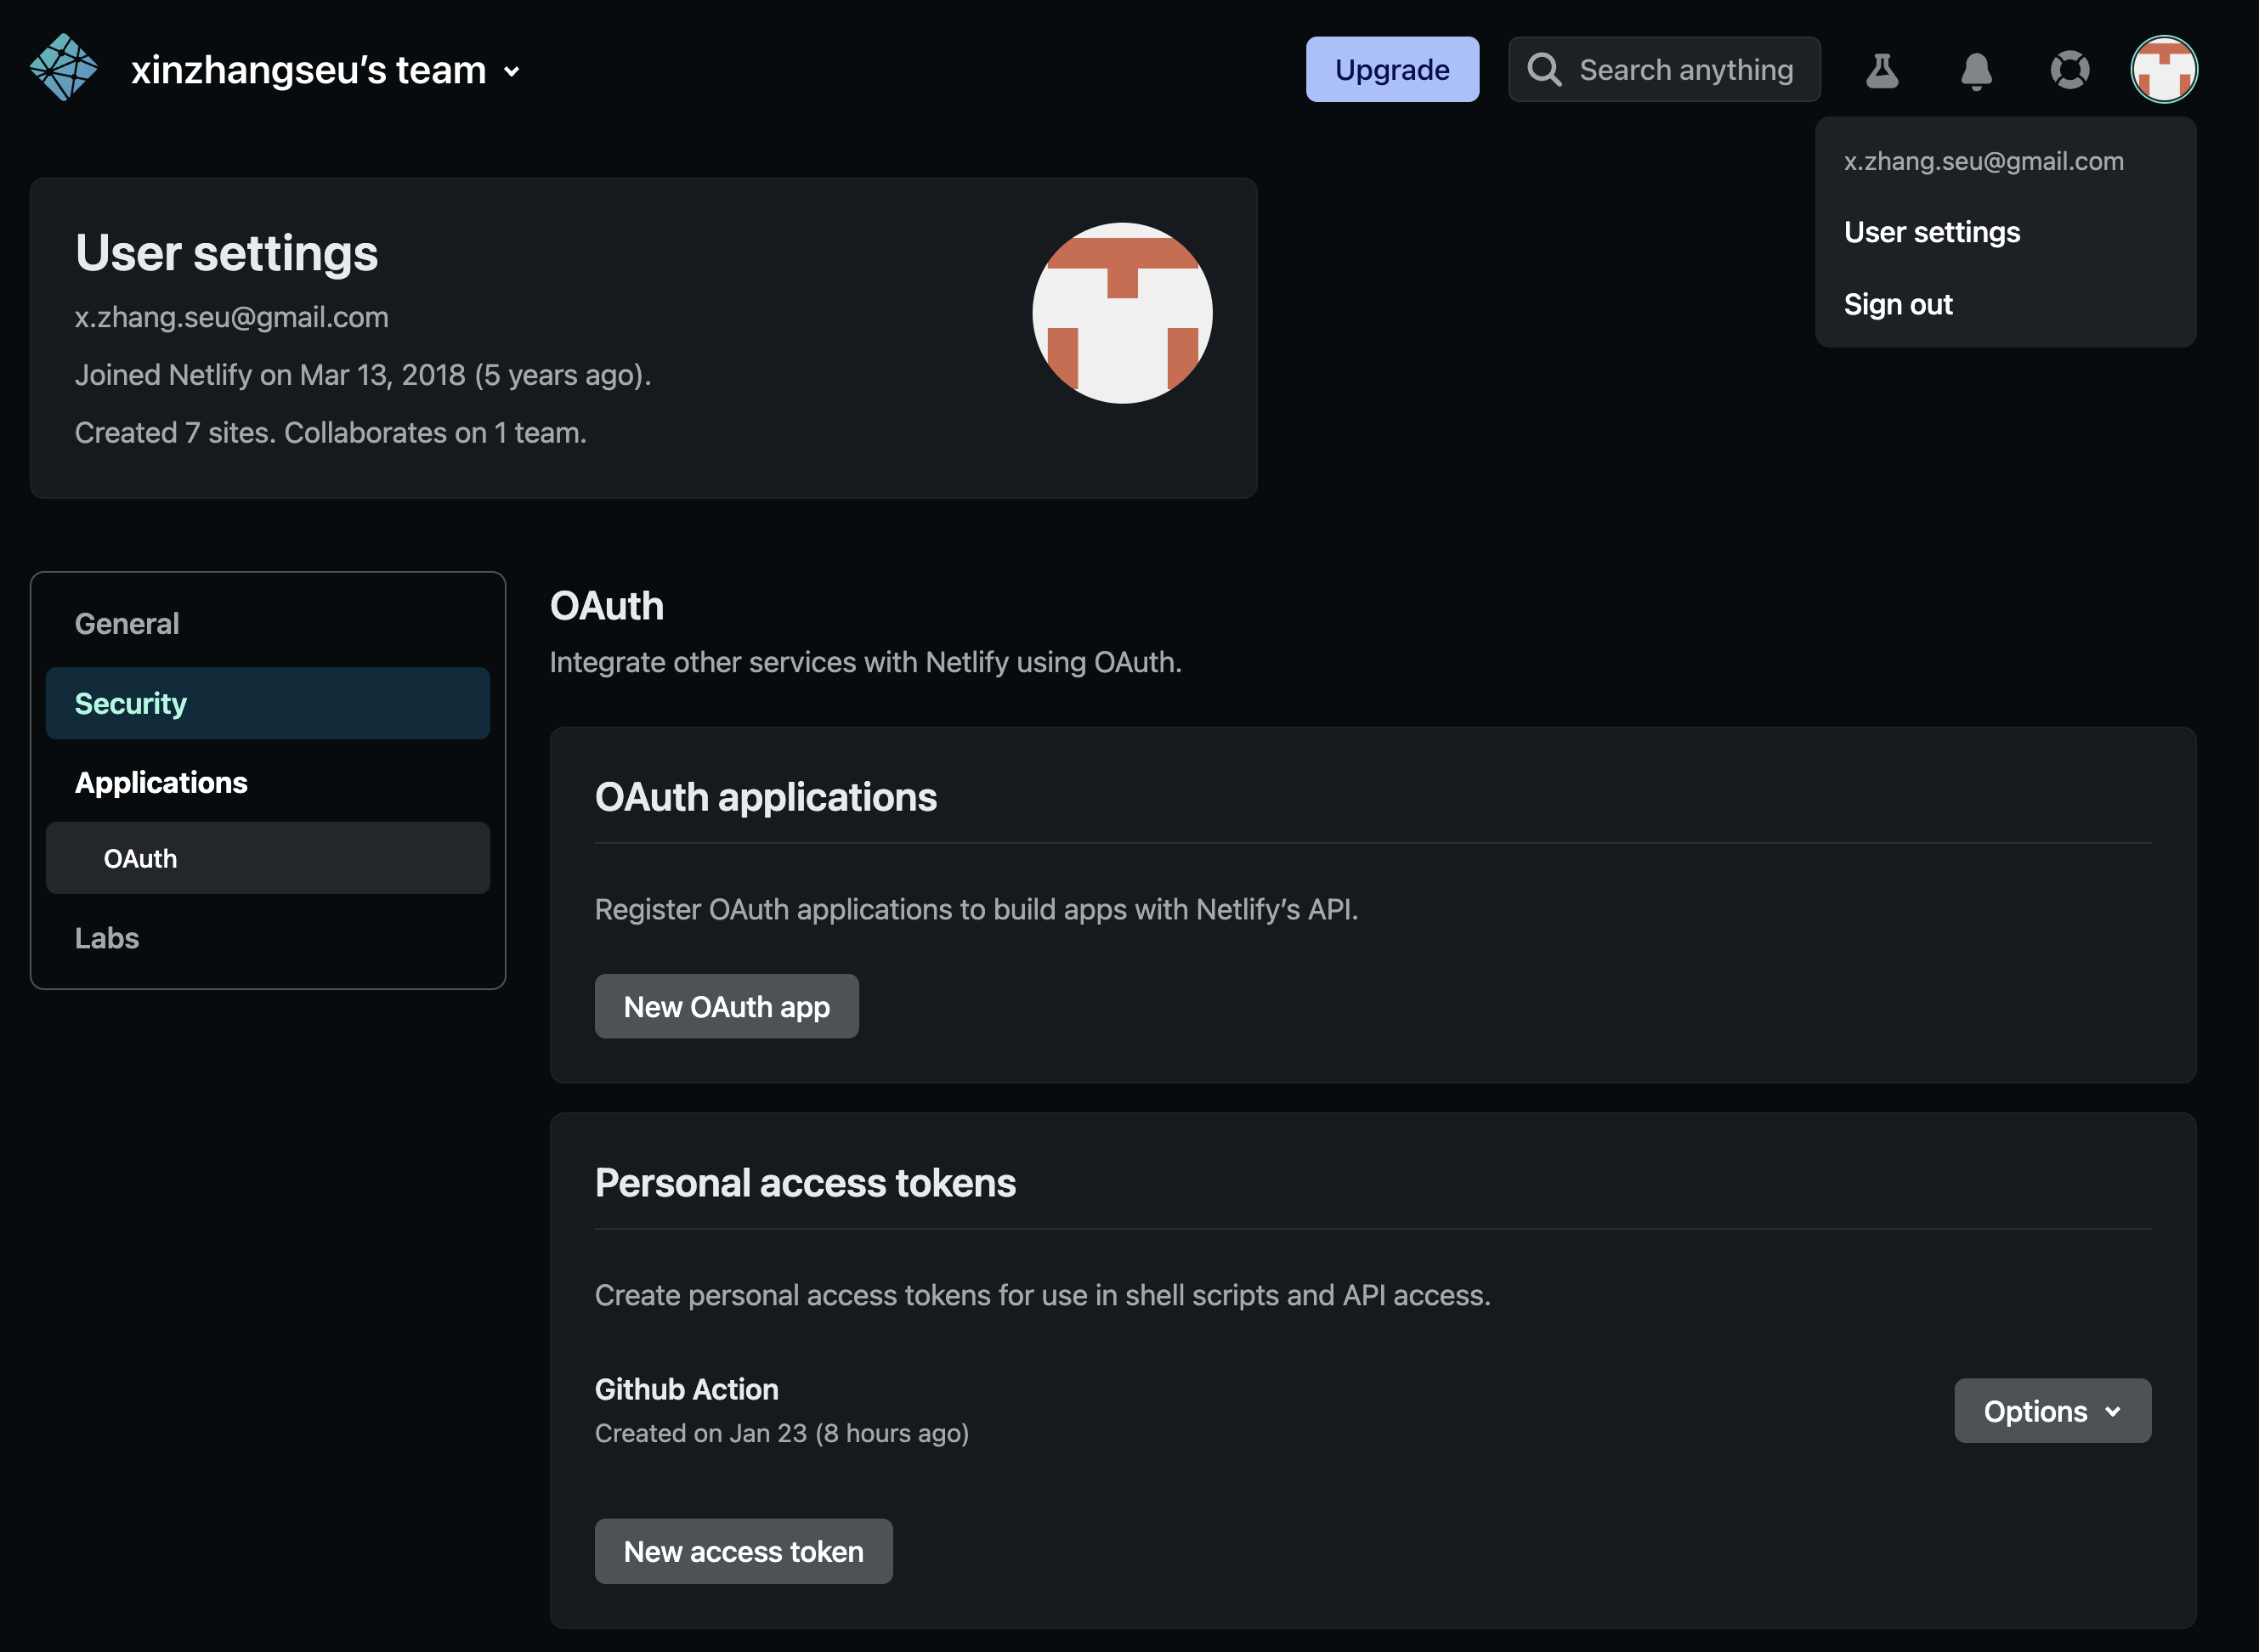Open the support lifebuoy icon
Image resolution: width=2259 pixels, height=1652 pixels.
point(2070,70)
